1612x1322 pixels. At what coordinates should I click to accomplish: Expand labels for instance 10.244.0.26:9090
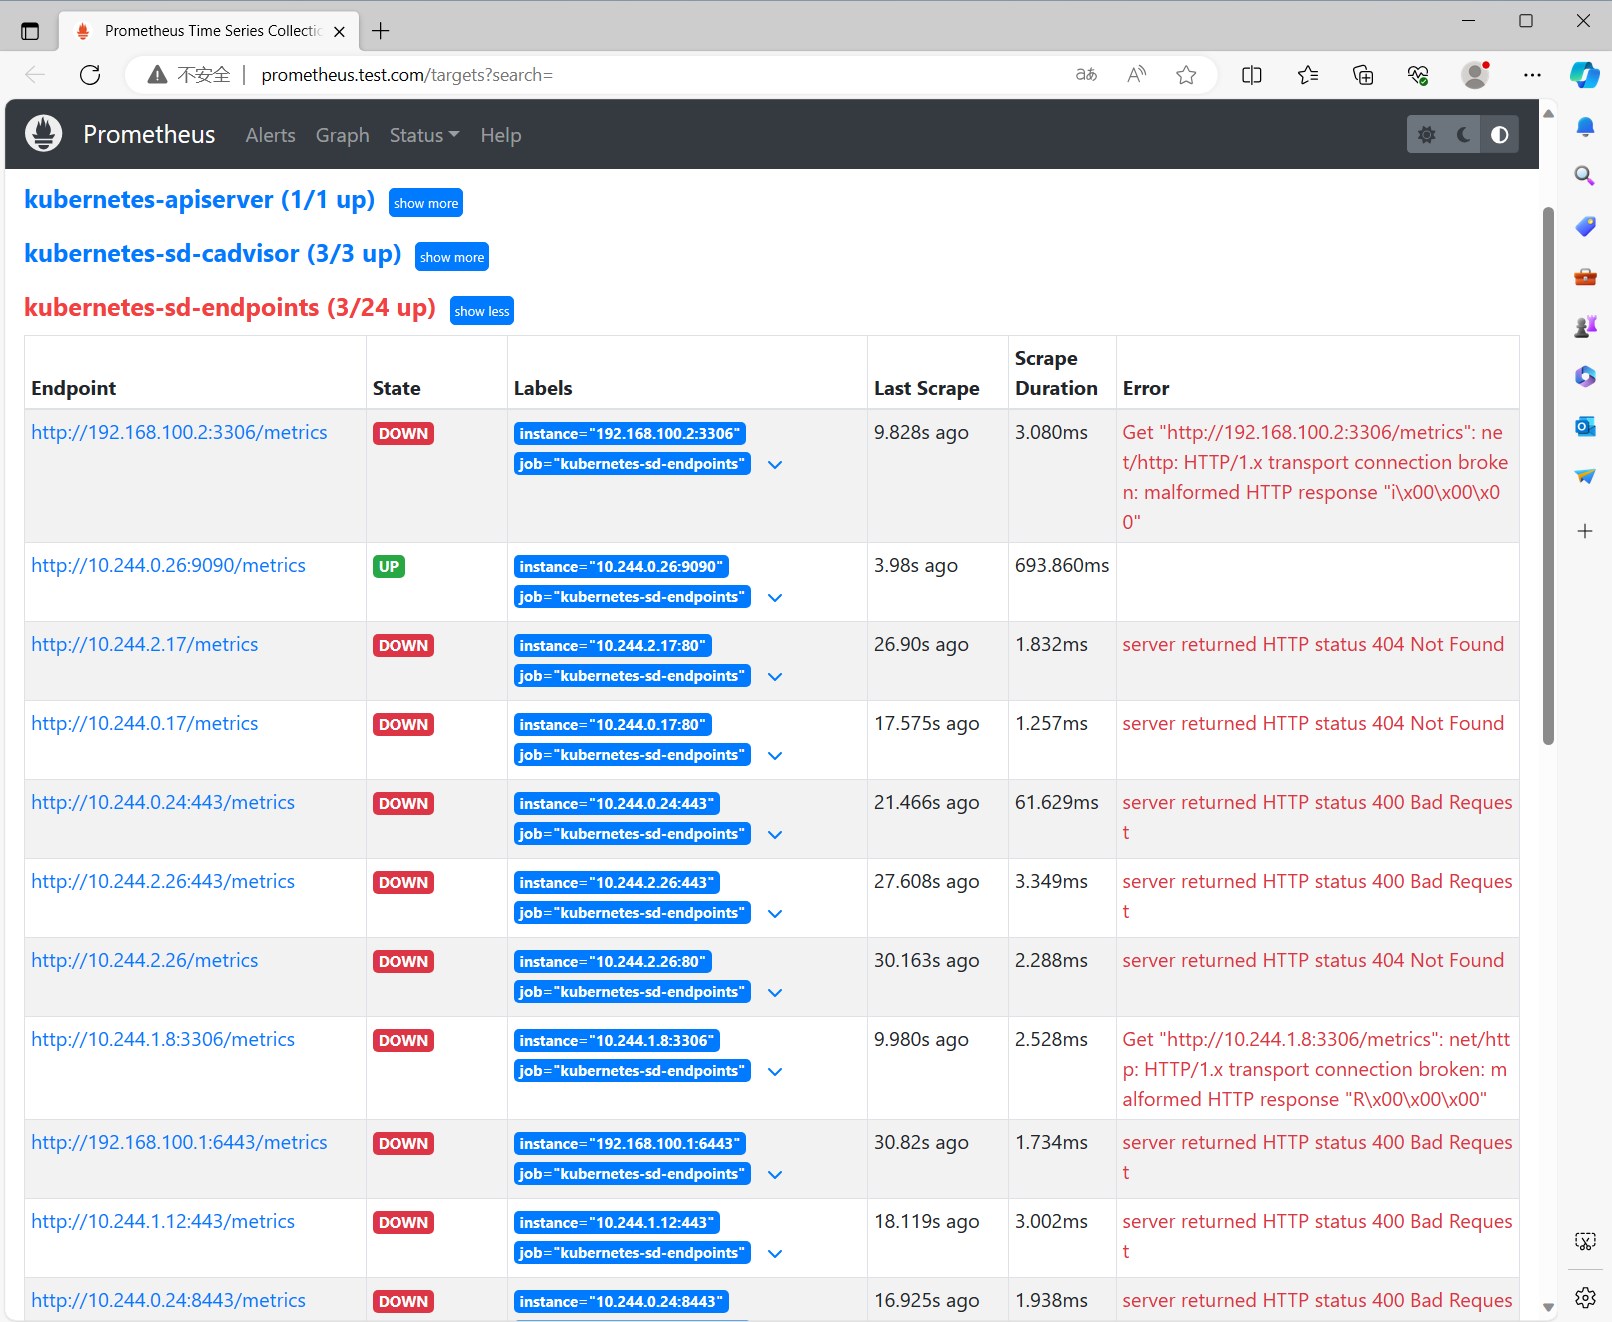pyautogui.click(x=775, y=598)
